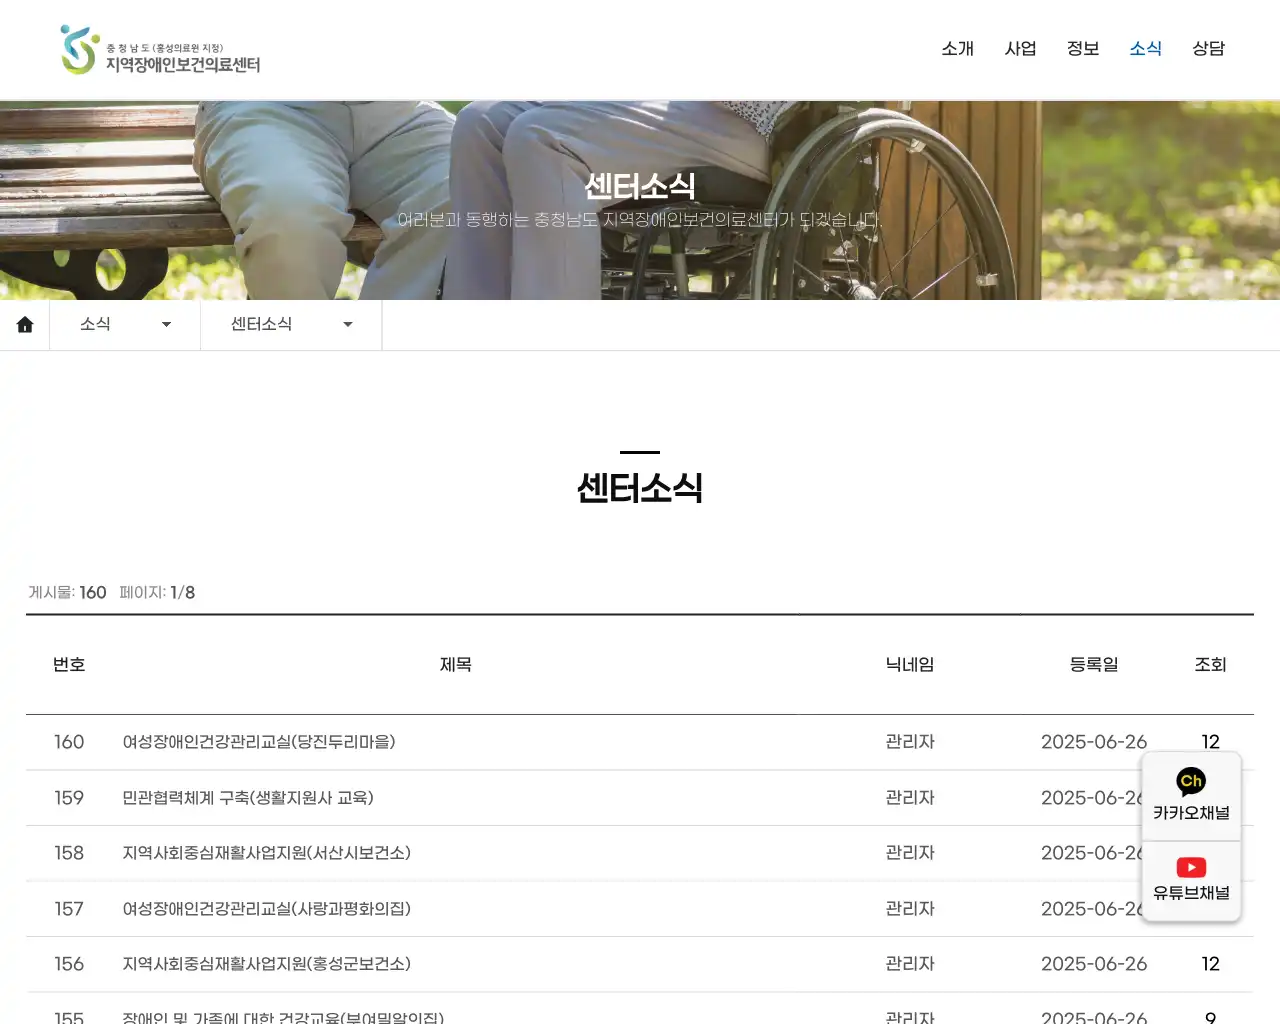Open the YouTube channel icon

click(1191, 879)
